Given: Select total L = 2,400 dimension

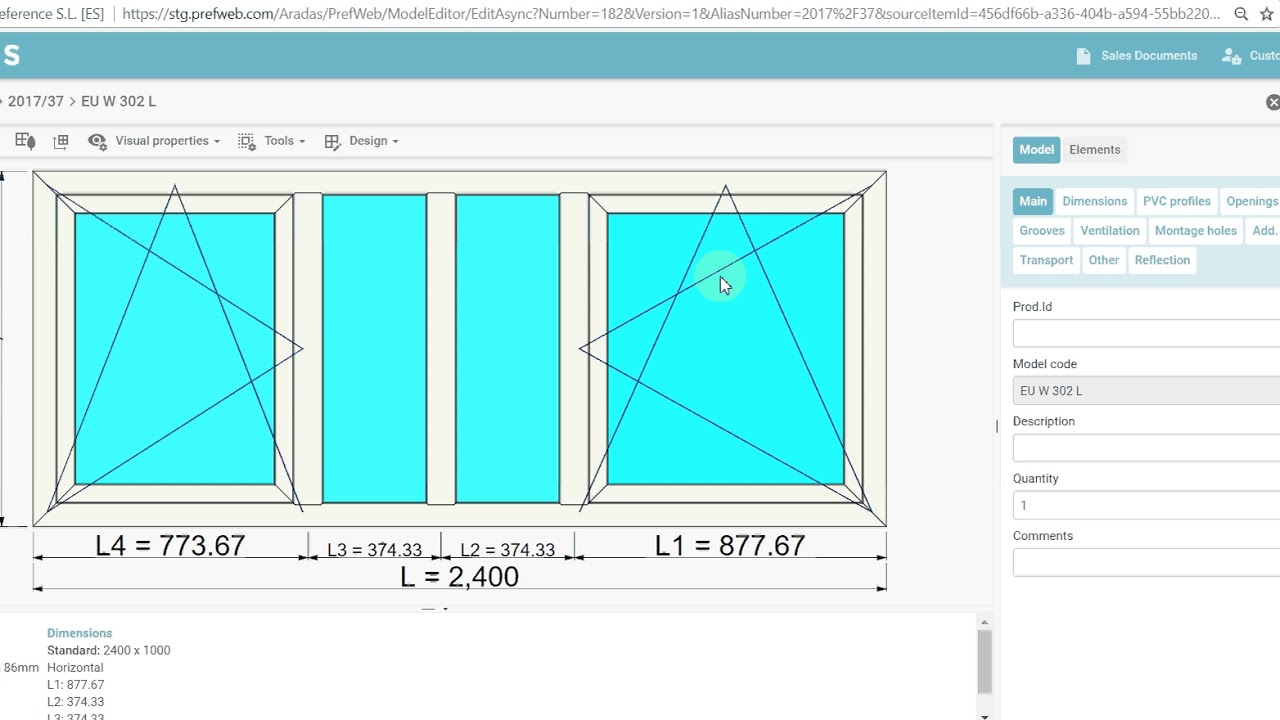Looking at the screenshot, I should click(x=459, y=577).
